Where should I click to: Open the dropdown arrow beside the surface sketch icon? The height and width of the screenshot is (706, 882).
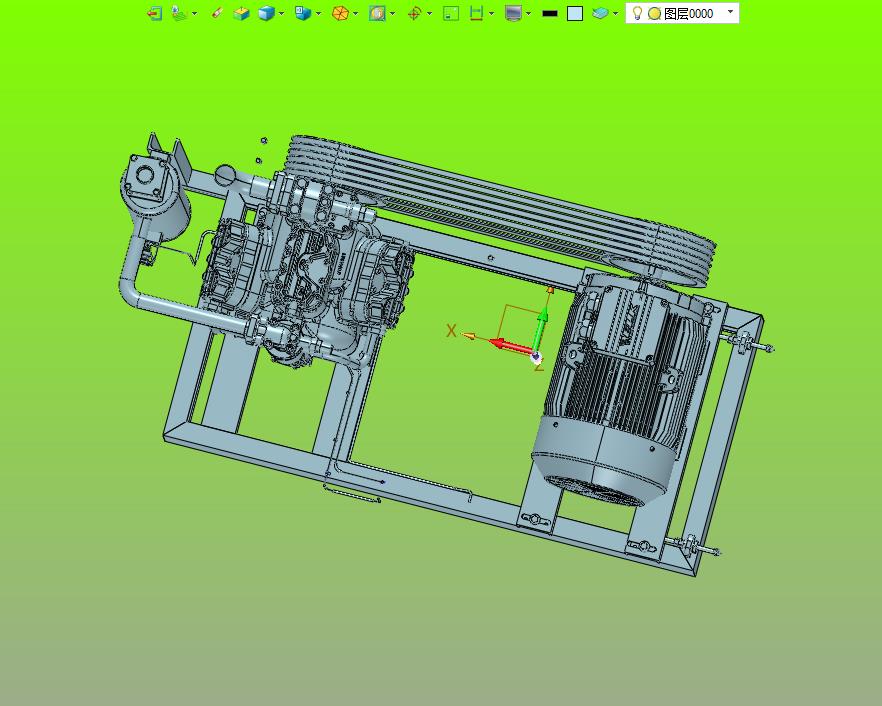pos(195,14)
